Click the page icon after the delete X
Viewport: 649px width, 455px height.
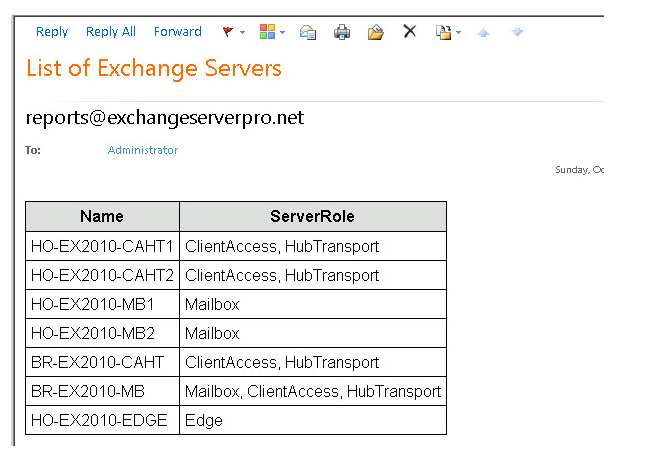coord(443,32)
